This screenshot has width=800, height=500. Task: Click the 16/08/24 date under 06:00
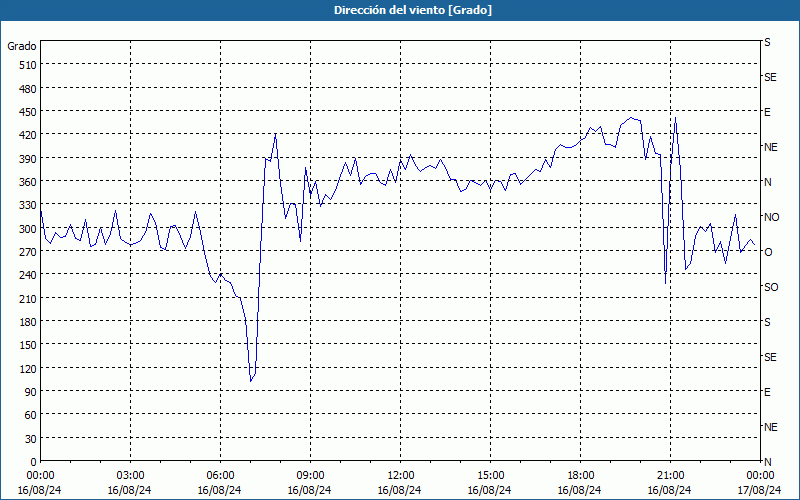pyautogui.click(x=219, y=490)
